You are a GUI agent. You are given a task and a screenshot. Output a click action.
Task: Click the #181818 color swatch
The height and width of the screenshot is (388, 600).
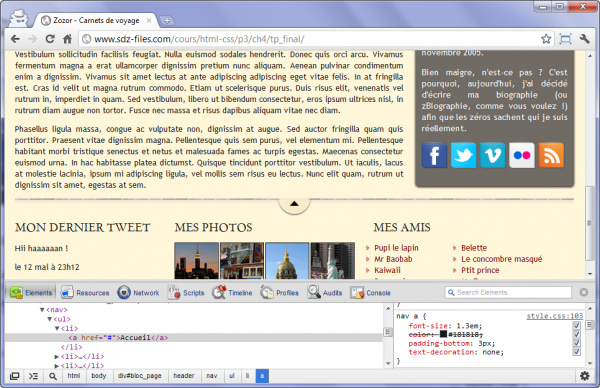pos(443,334)
